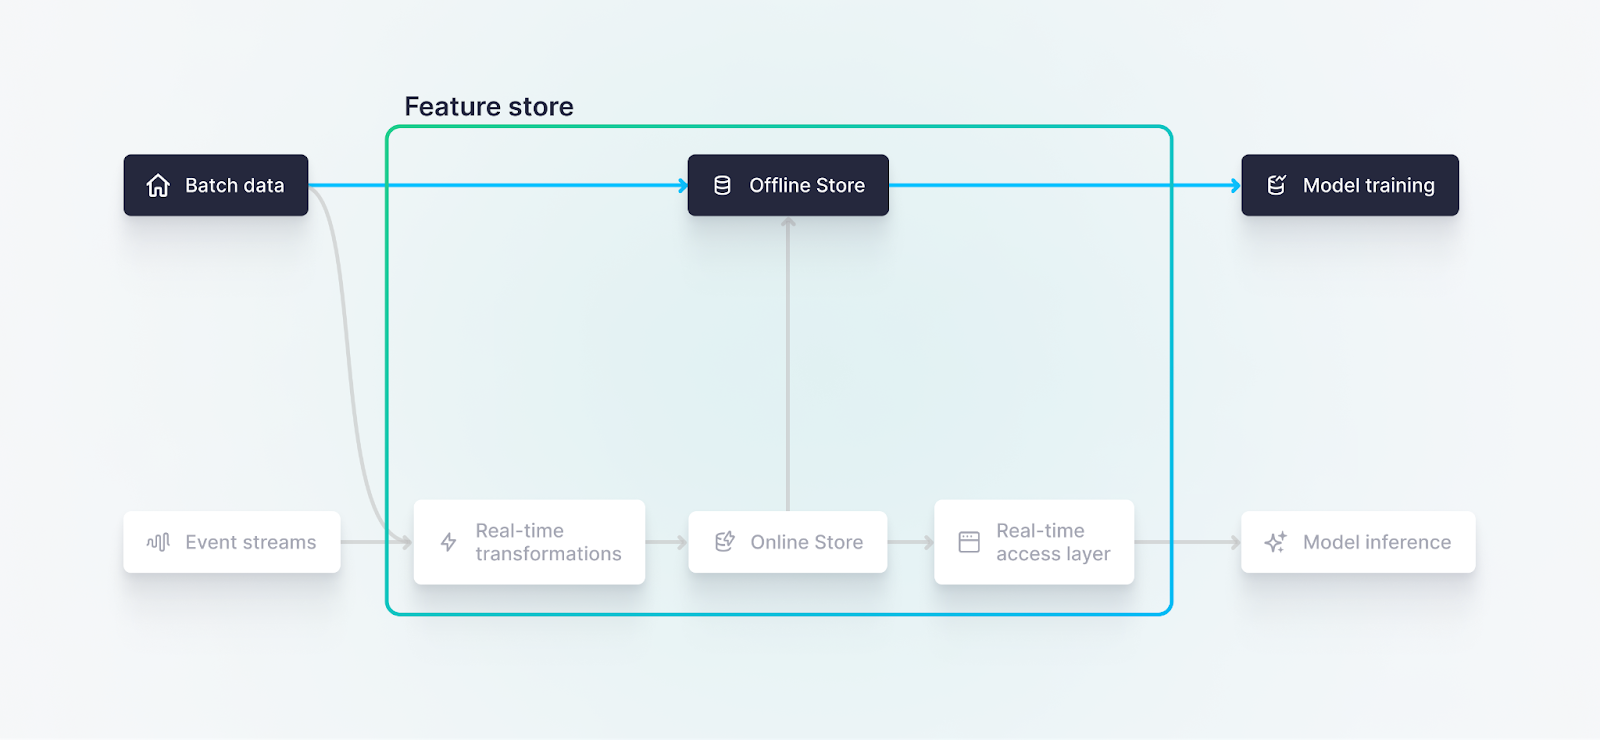Click the Model training node icon
Viewport: 1600px width, 740px height.
point(1276,186)
